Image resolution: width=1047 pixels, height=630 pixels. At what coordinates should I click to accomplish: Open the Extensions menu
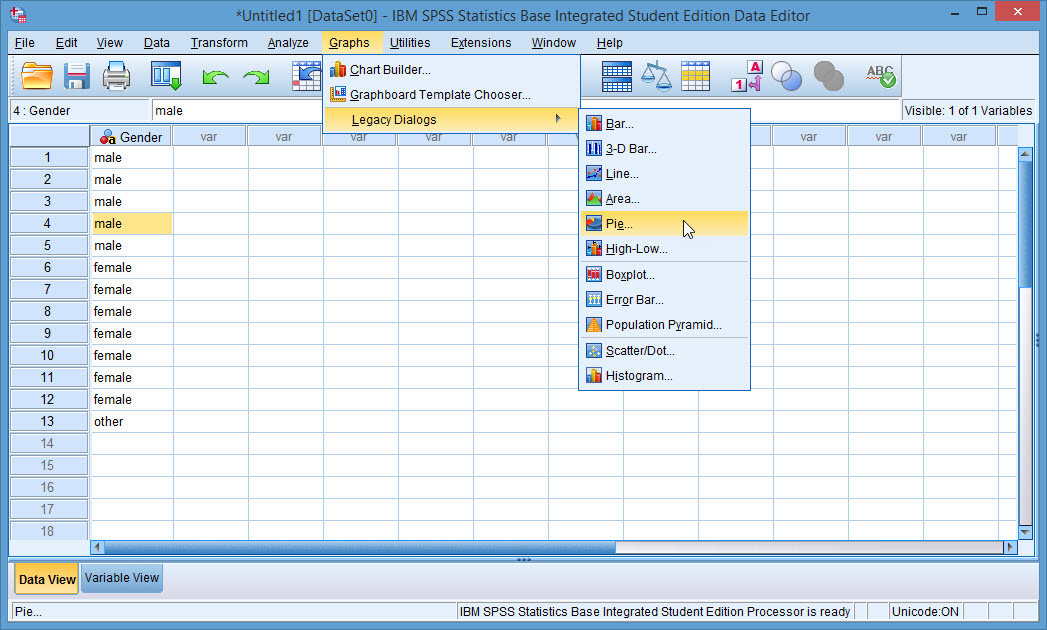pos(481,43)
